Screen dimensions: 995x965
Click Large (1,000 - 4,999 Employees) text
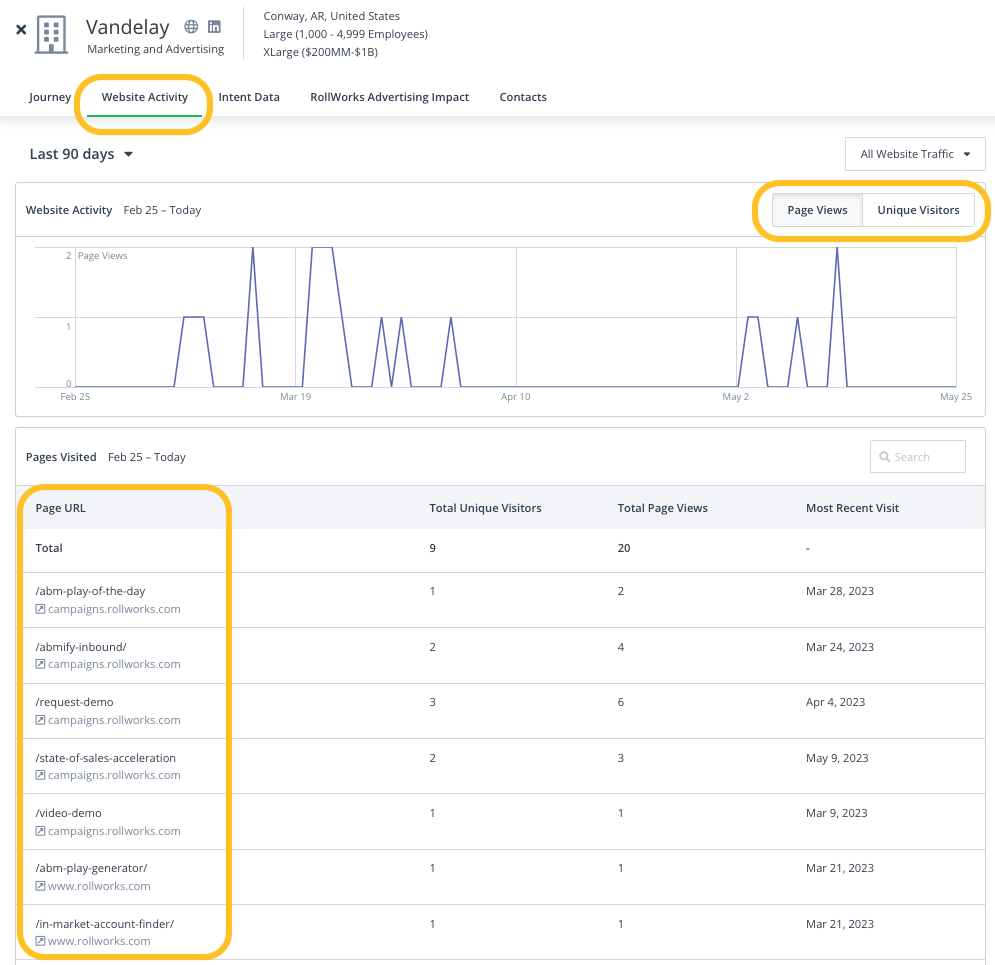(345, 34)
